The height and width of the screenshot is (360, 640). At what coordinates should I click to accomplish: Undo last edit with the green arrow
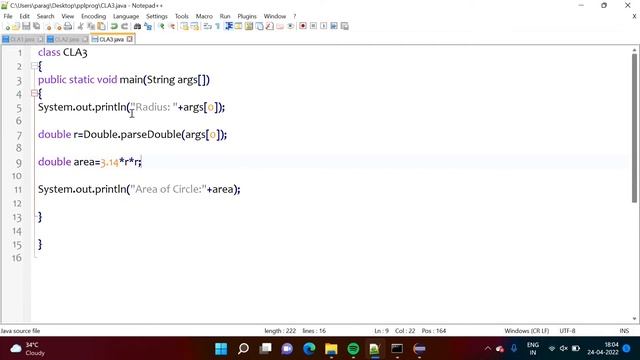click(114, 27)
